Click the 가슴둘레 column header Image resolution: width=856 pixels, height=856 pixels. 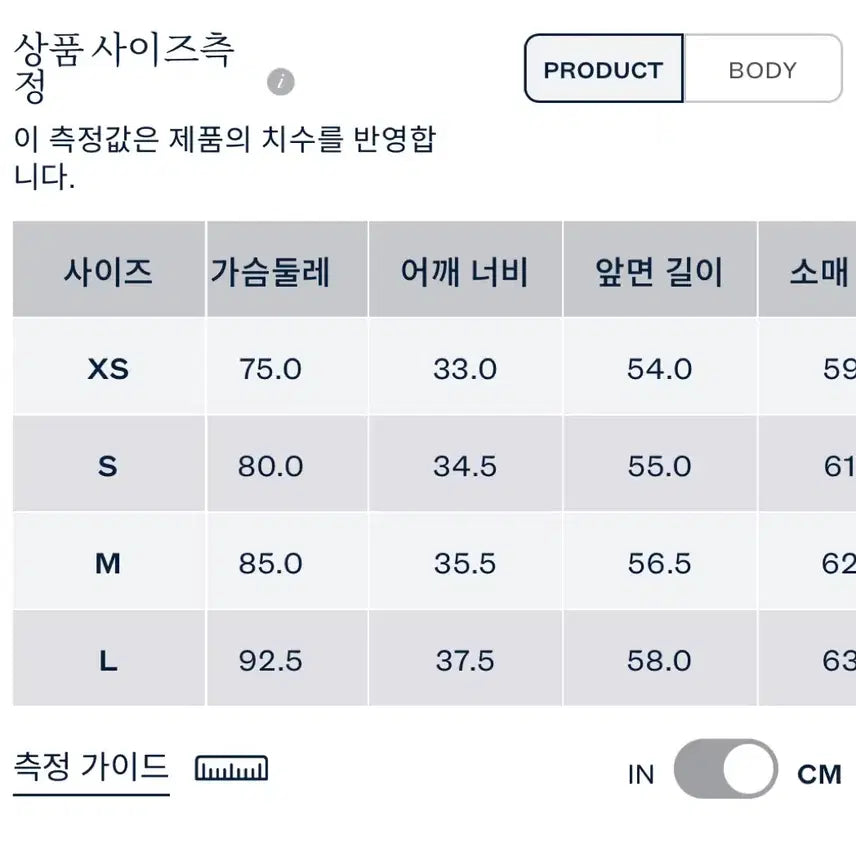[x=270, y=272]
